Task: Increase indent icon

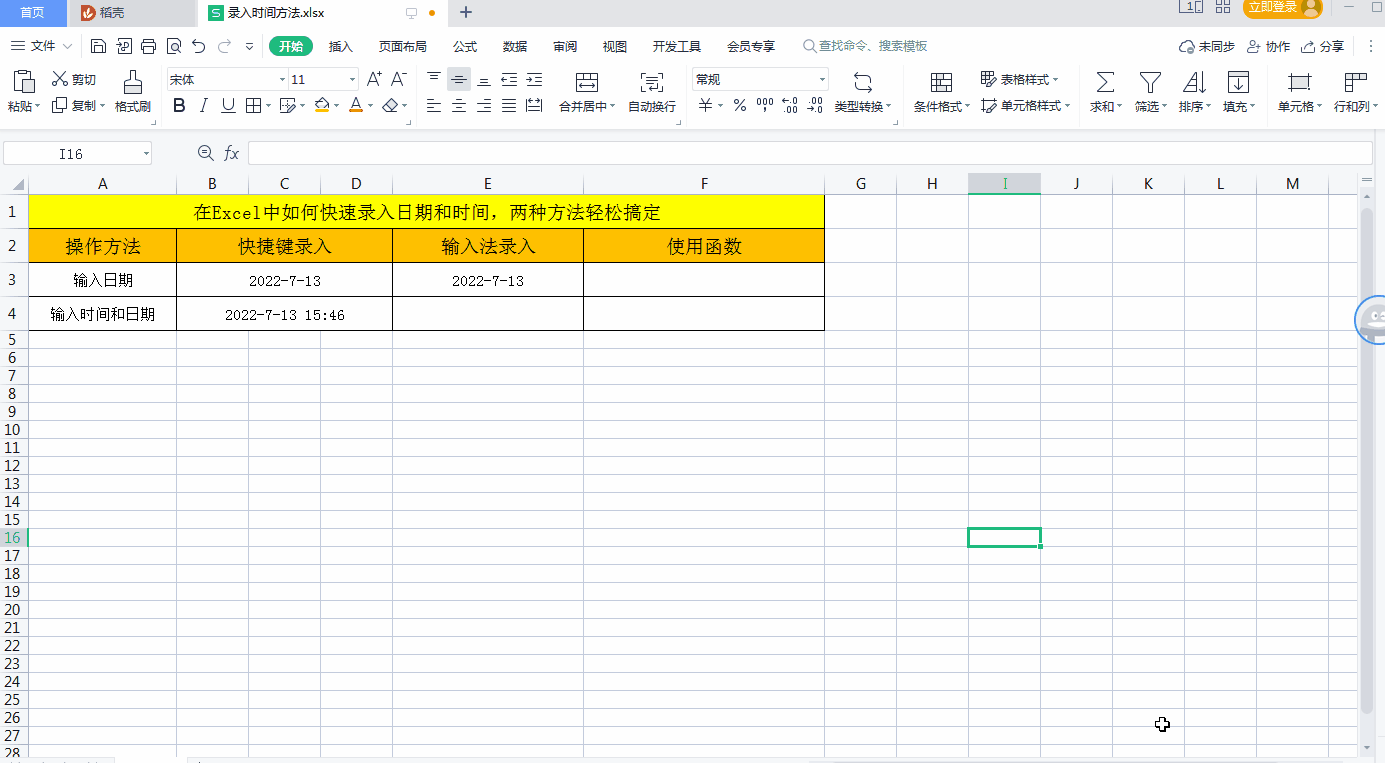Action: [534, 79]
